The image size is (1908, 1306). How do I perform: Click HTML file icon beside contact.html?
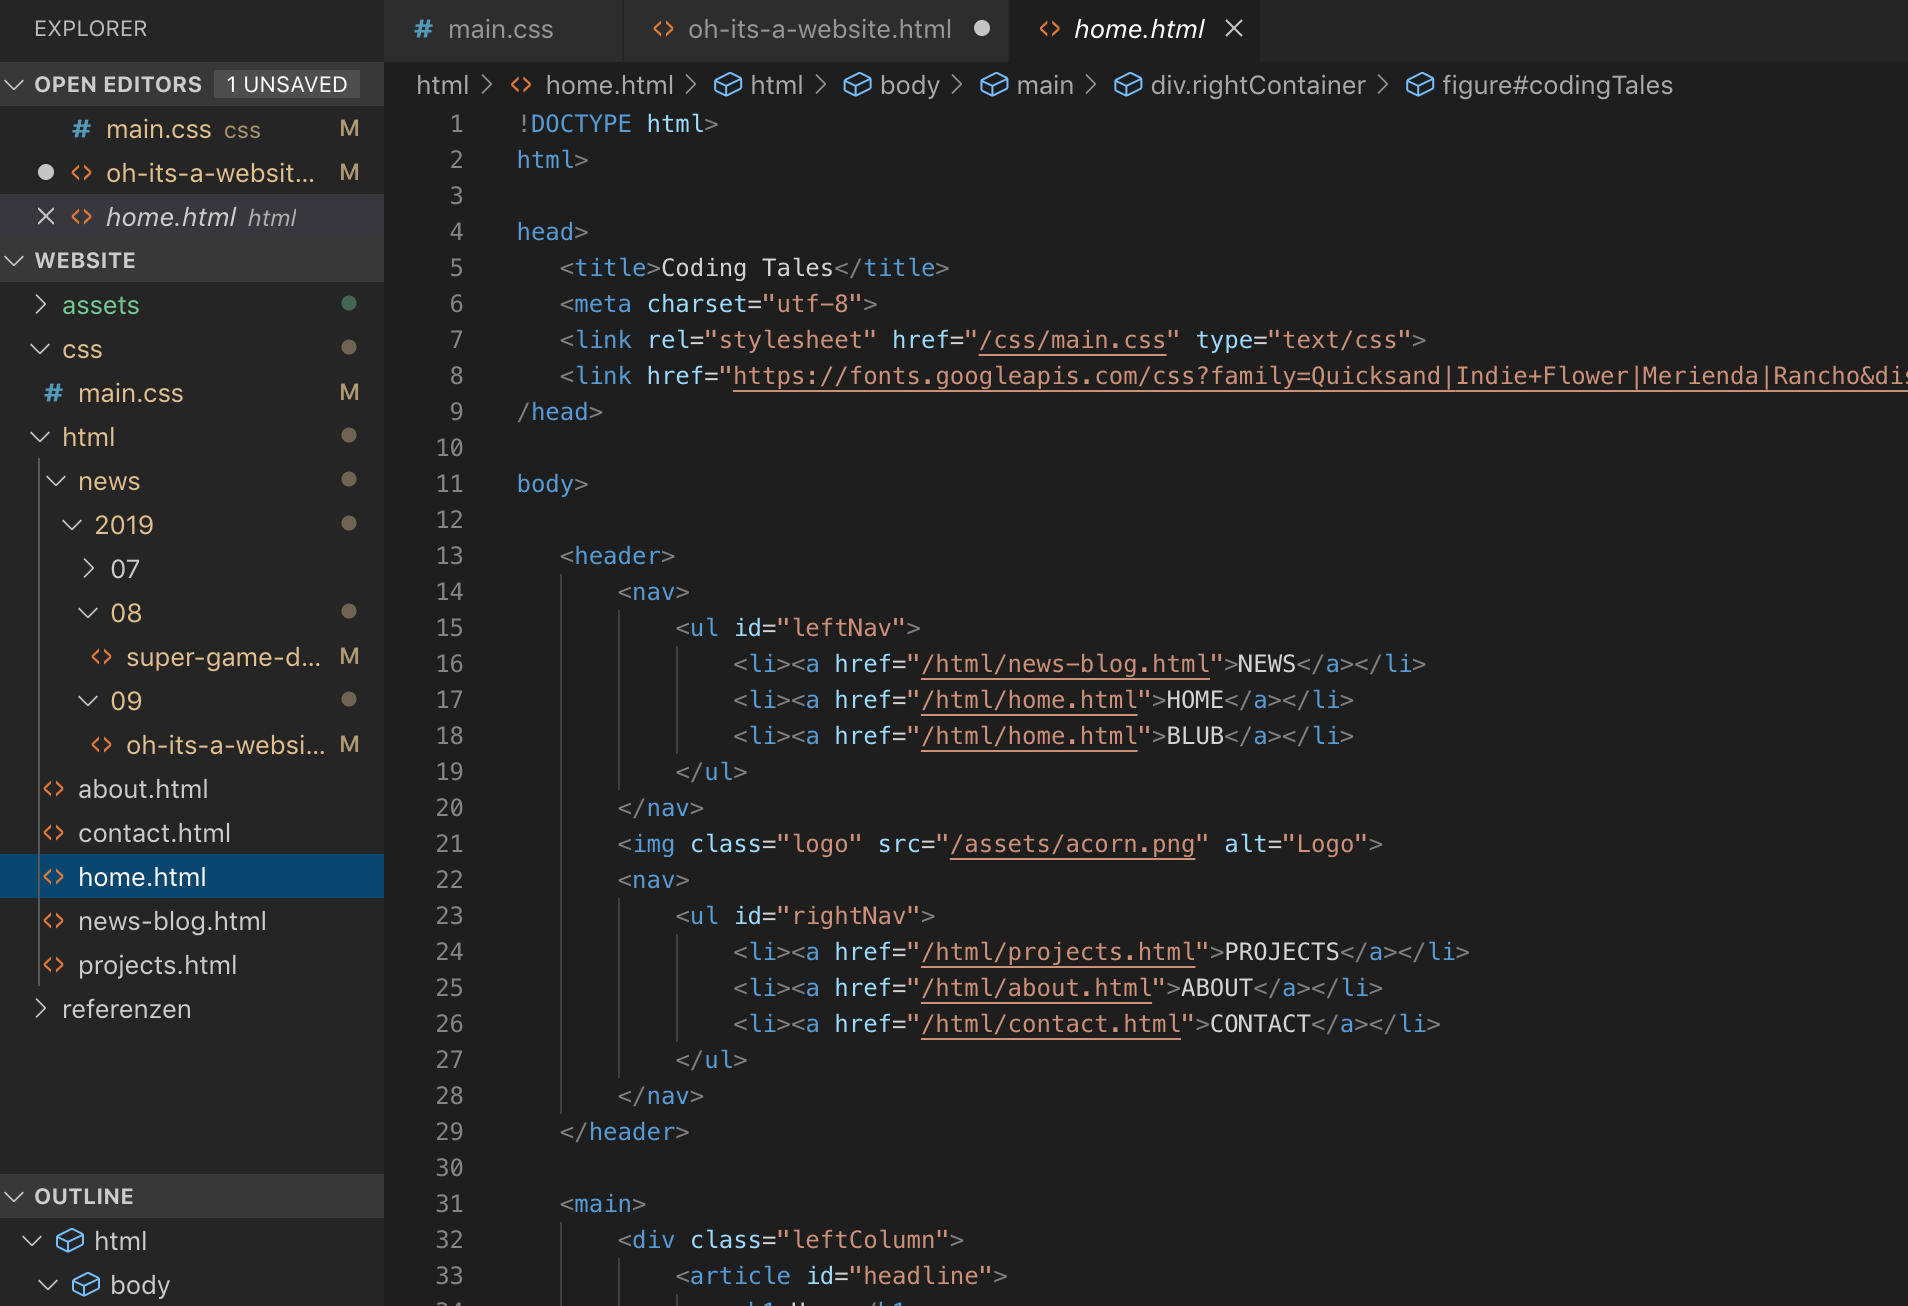[54, 833]
